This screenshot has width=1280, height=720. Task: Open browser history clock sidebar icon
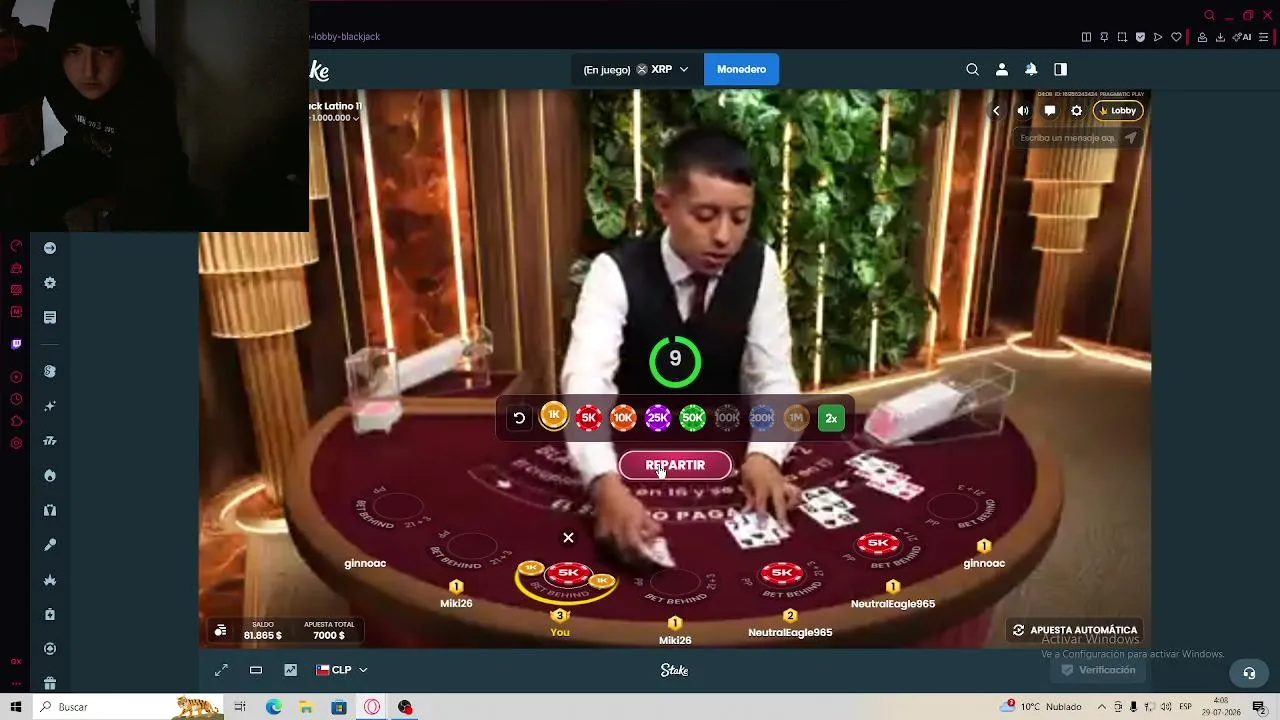[x=16, y=399]
